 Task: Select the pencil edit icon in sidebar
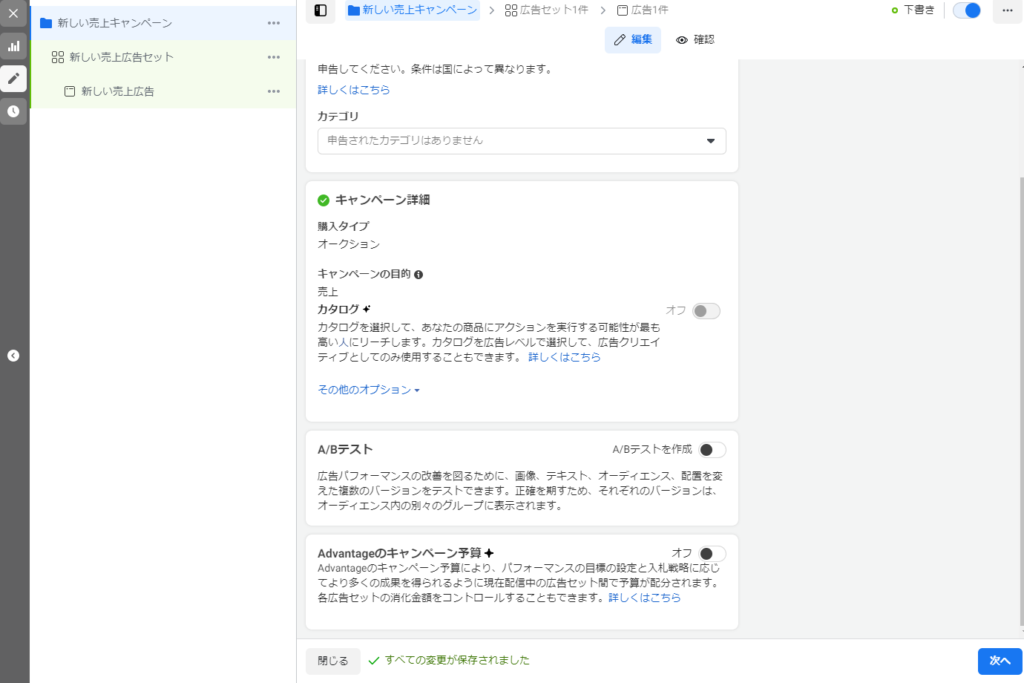(13, 78)
